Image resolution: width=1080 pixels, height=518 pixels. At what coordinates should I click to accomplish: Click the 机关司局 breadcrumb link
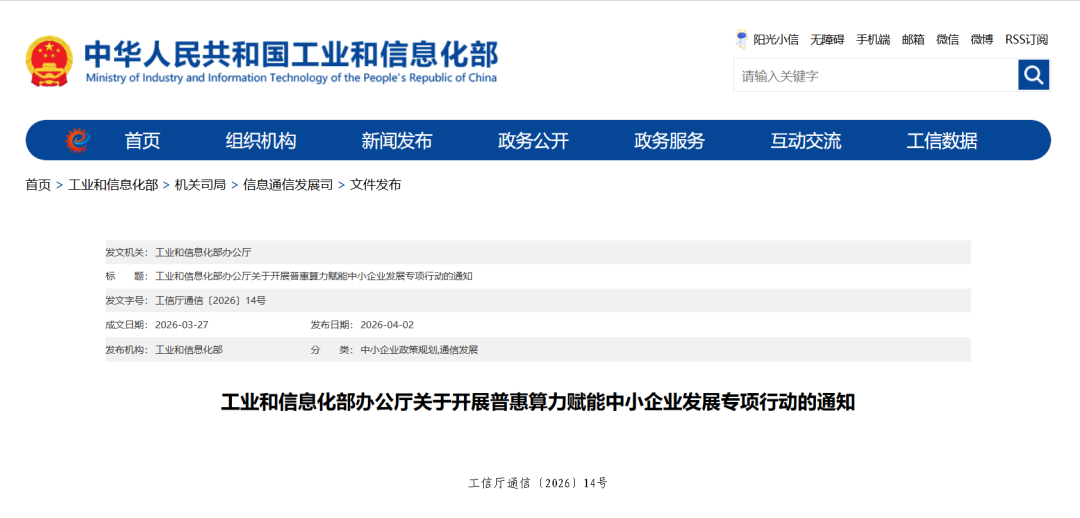(200, 185)
